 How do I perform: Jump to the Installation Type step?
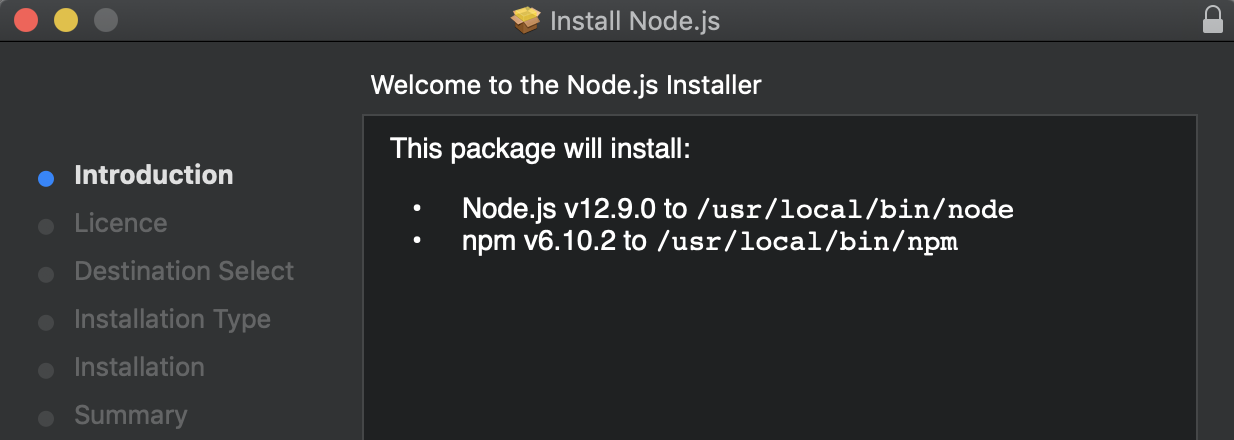172,320
